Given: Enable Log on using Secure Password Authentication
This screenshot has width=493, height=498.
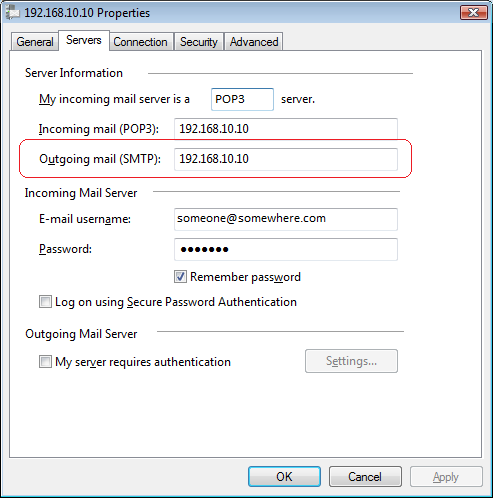Looking at the screenshot, I should (x=45, y=302).
